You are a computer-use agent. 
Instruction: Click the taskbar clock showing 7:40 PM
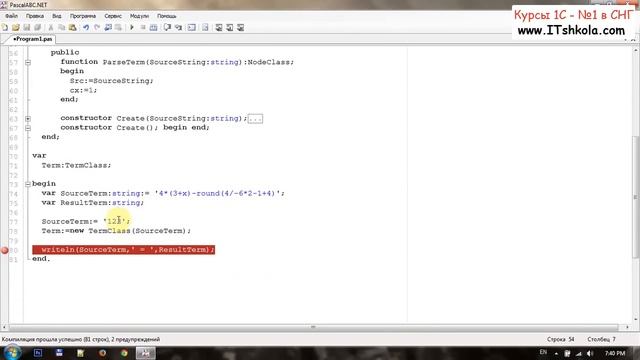coord(615,353)
